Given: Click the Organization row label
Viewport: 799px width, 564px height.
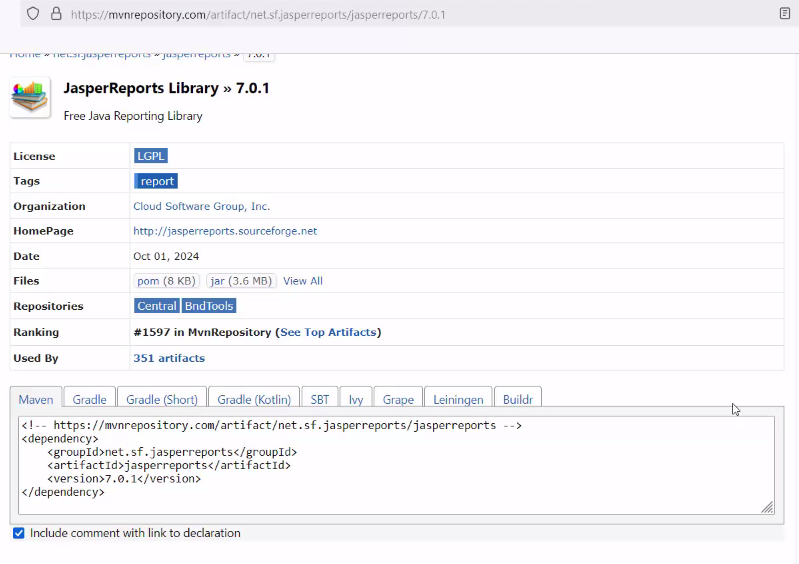Looking at the screenshot, I should pyautogui.click(x=49, y=206).
